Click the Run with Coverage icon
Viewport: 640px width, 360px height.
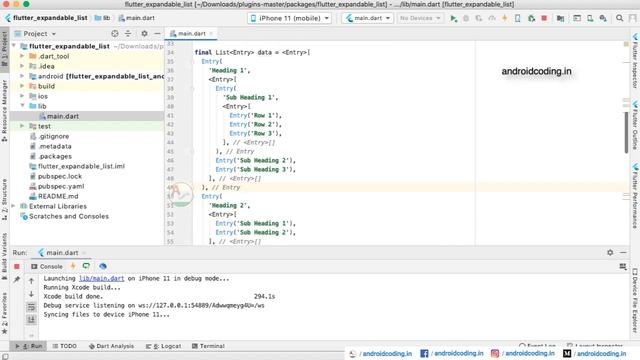pos(479,18)
